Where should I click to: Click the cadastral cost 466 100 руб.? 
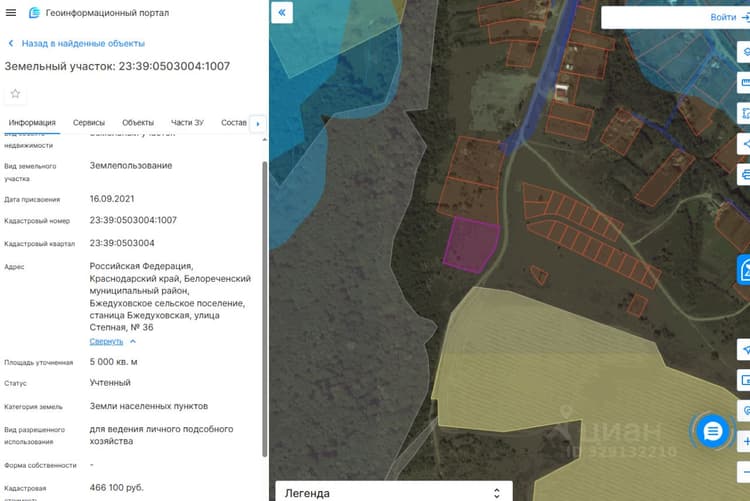point(116,487)
